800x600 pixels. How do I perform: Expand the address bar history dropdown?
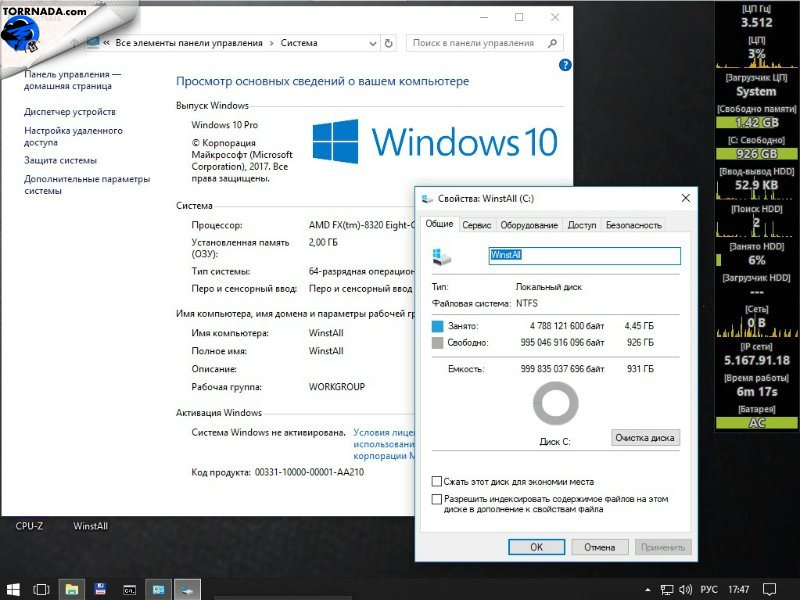point(373,43)
